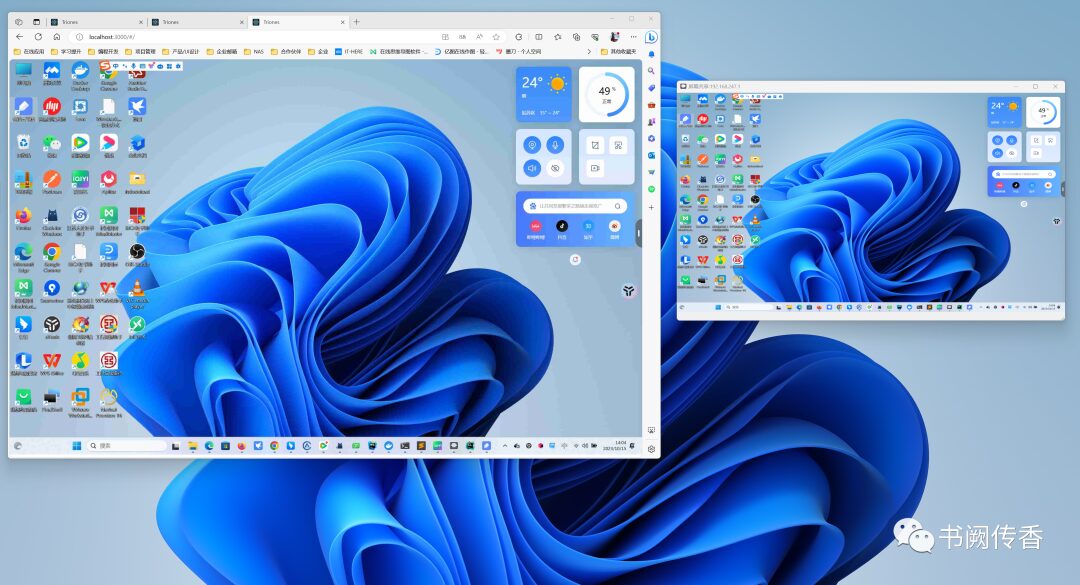Expand the system tray hidden icons chevron

505,446
